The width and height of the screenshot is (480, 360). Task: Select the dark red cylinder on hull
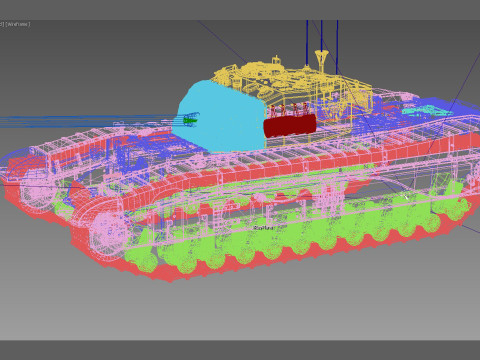click(290, 125)
